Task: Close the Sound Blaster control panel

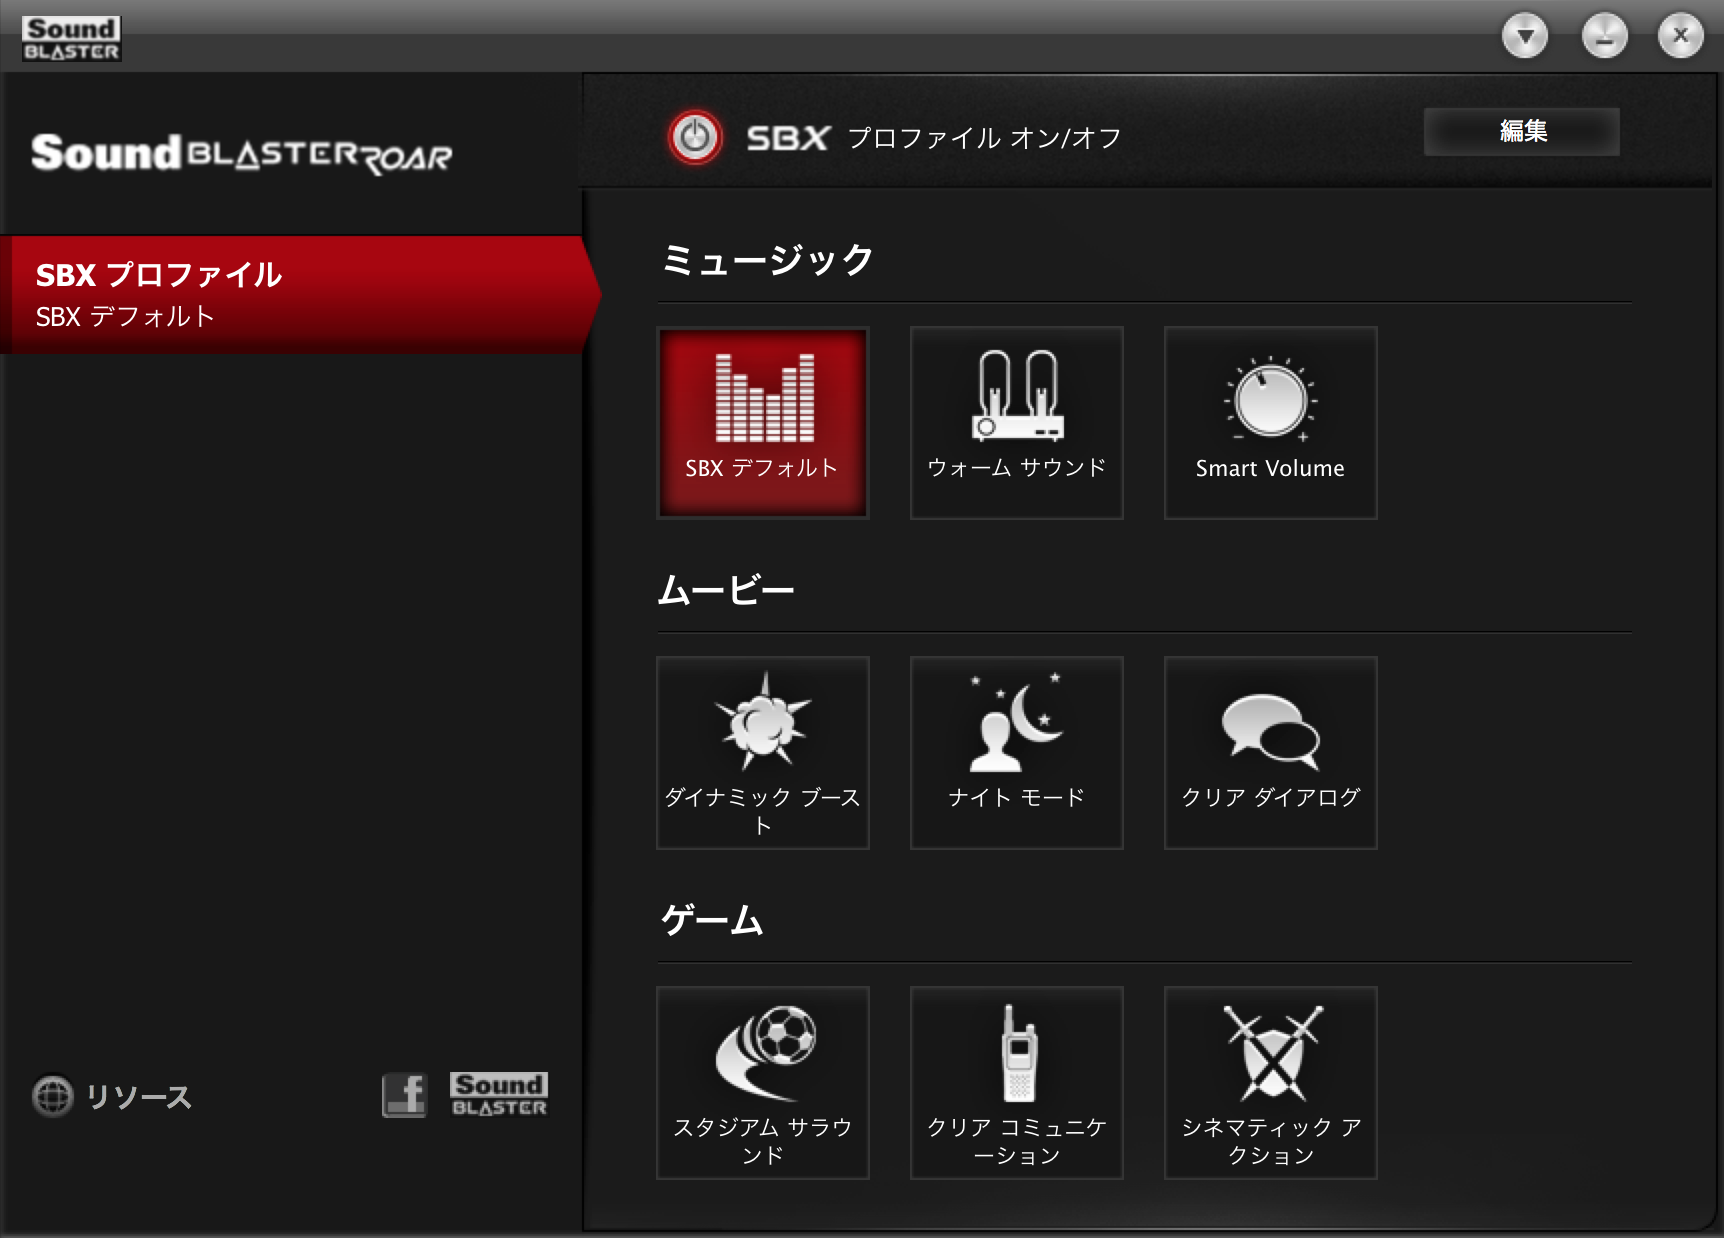Action: coord(1680,37)
